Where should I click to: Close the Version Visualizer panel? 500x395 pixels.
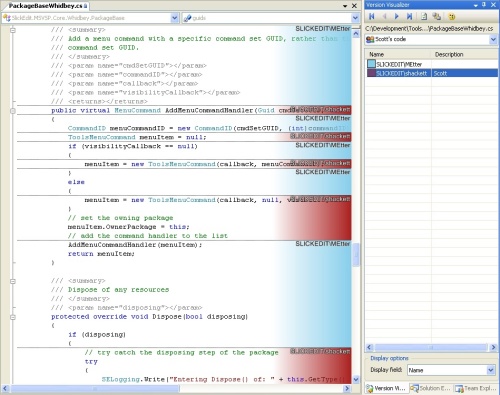493,5
